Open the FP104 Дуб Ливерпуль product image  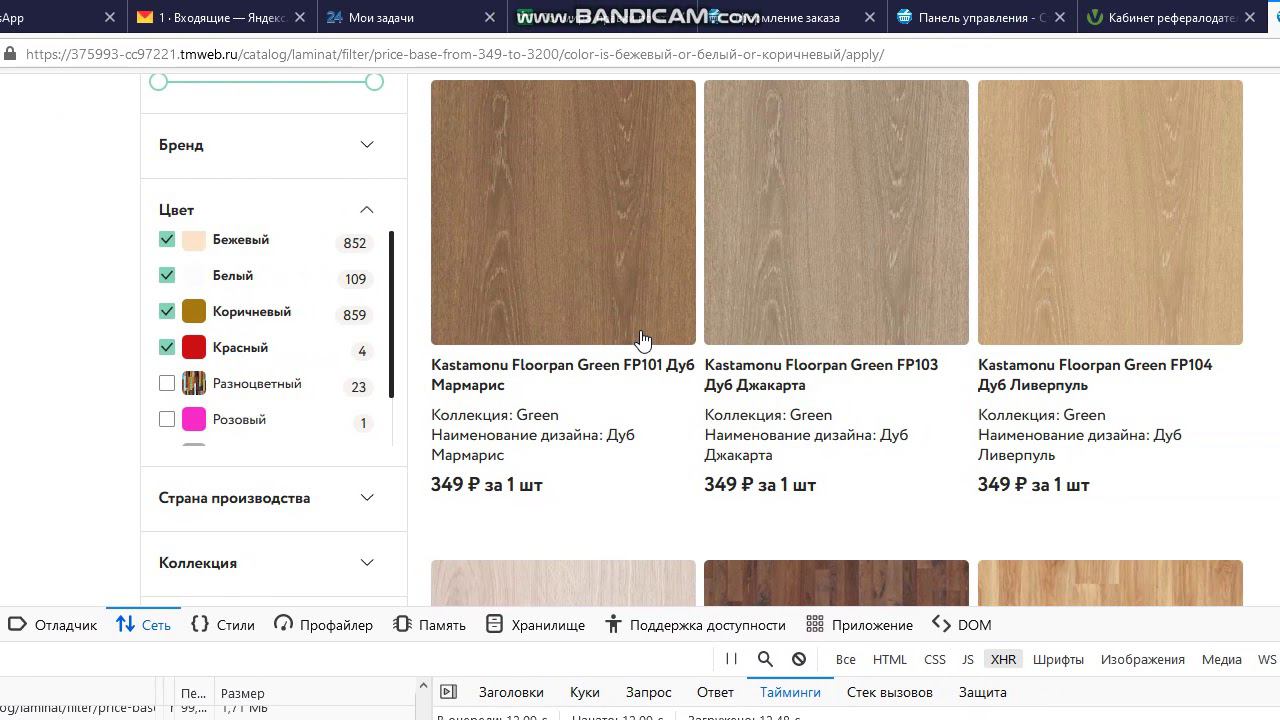click(x=1110, y=212)
